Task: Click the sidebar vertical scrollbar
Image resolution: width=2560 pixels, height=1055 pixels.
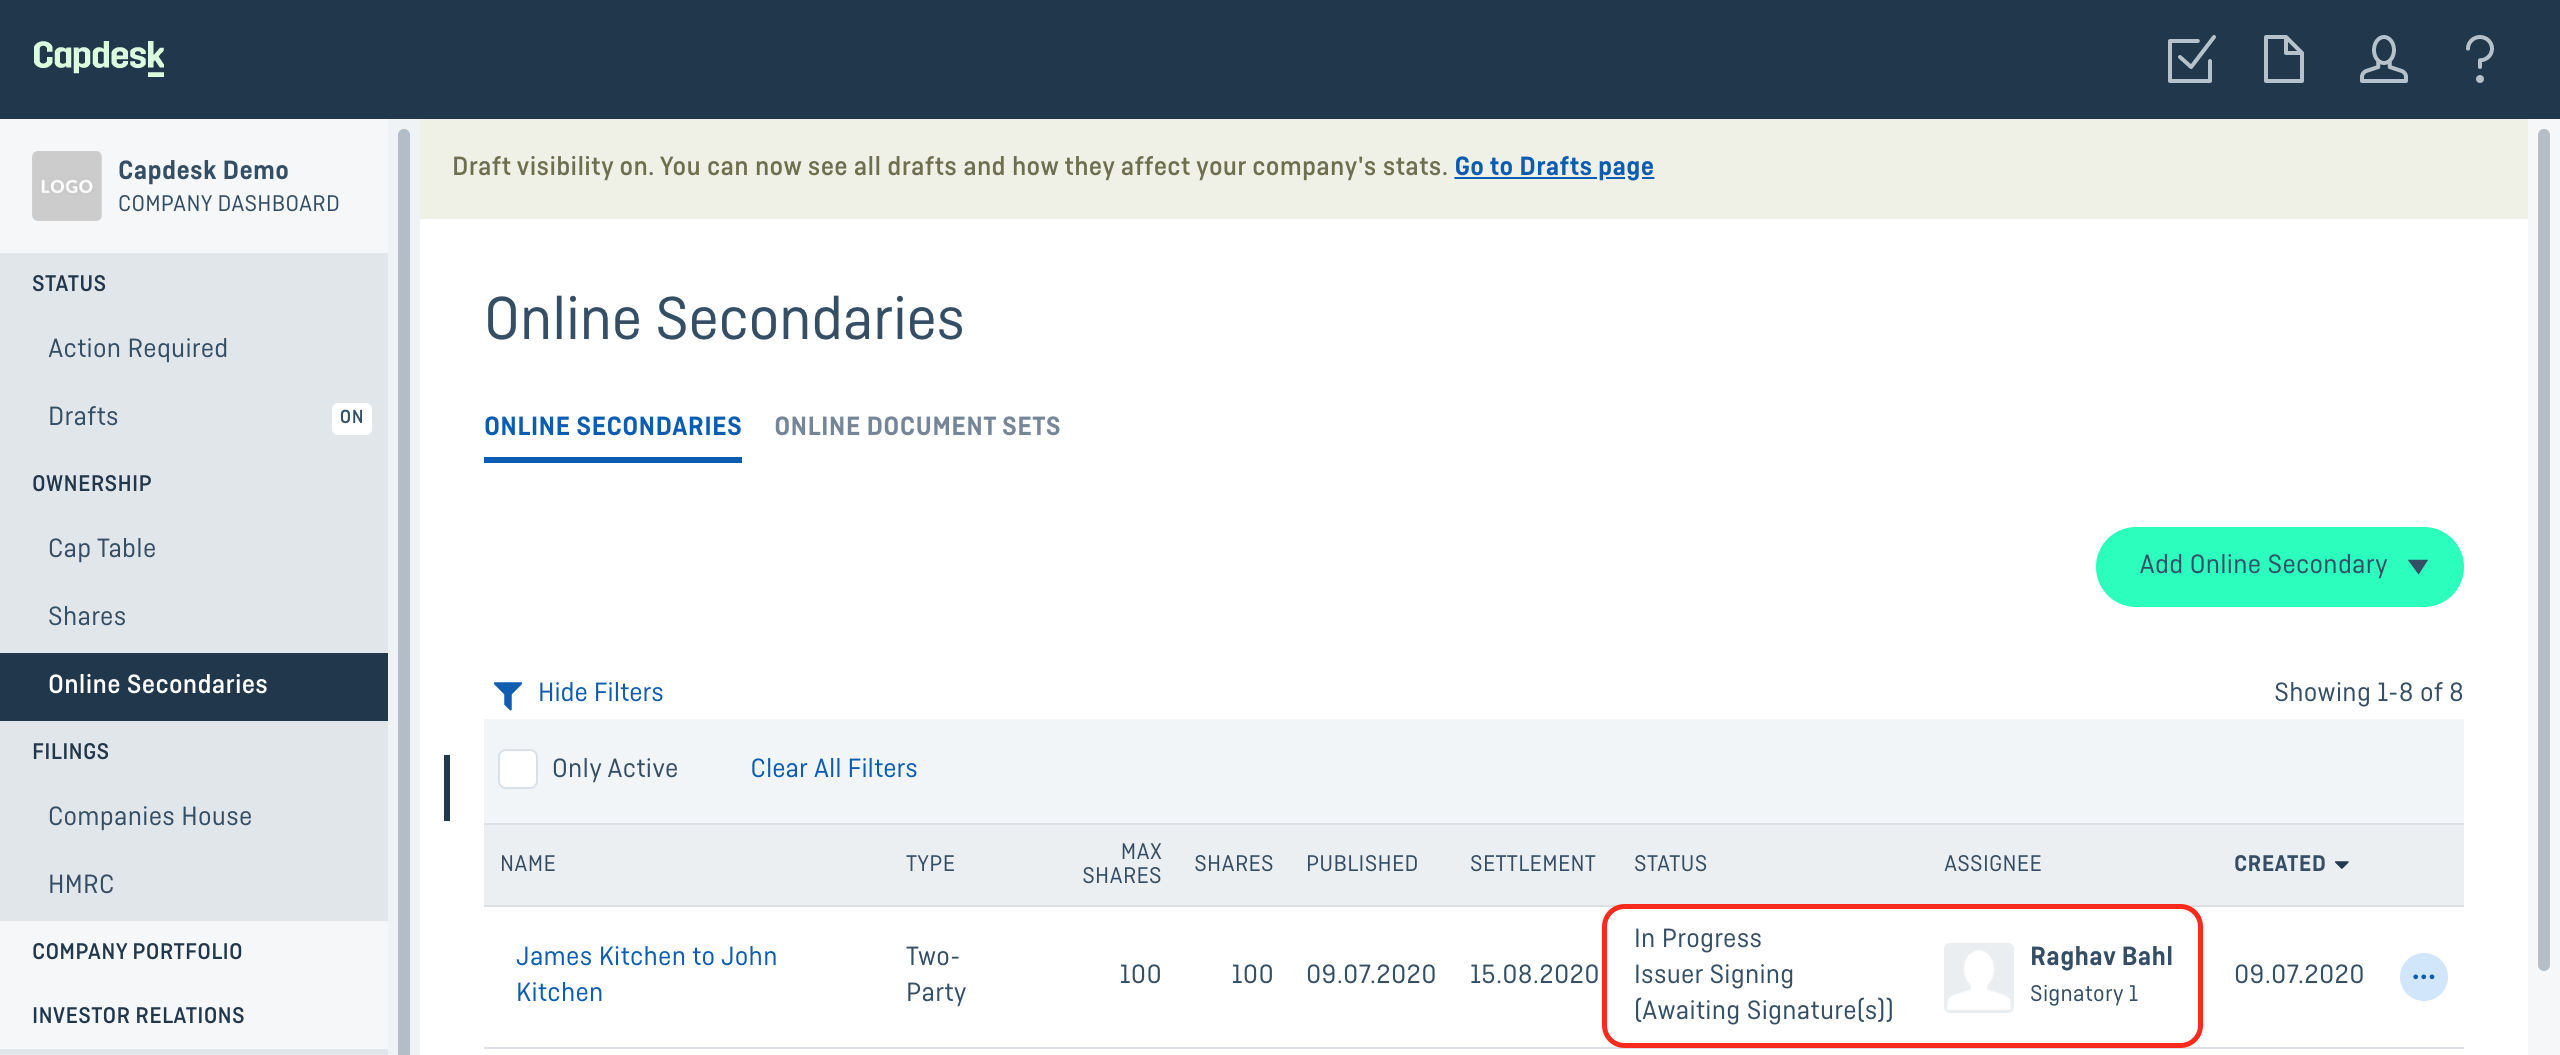Action: tap(404, 590)
